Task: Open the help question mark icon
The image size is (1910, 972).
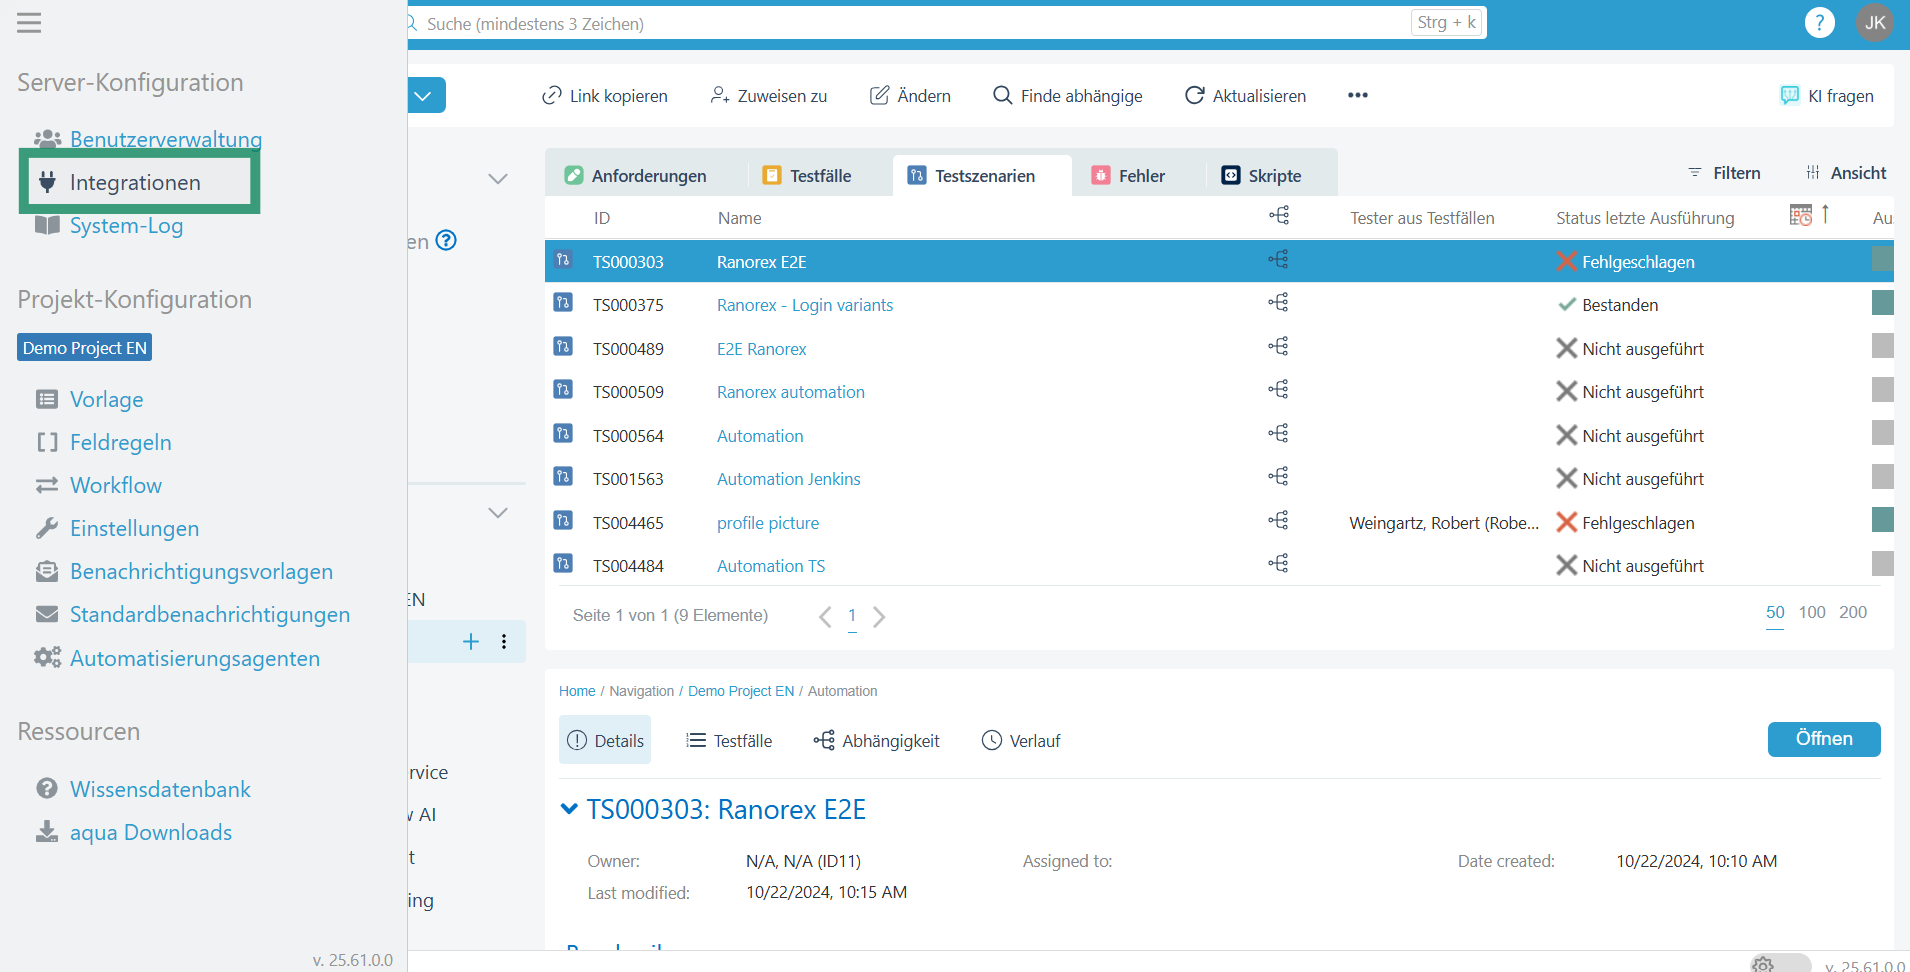Action: [x=1819, y=22]
